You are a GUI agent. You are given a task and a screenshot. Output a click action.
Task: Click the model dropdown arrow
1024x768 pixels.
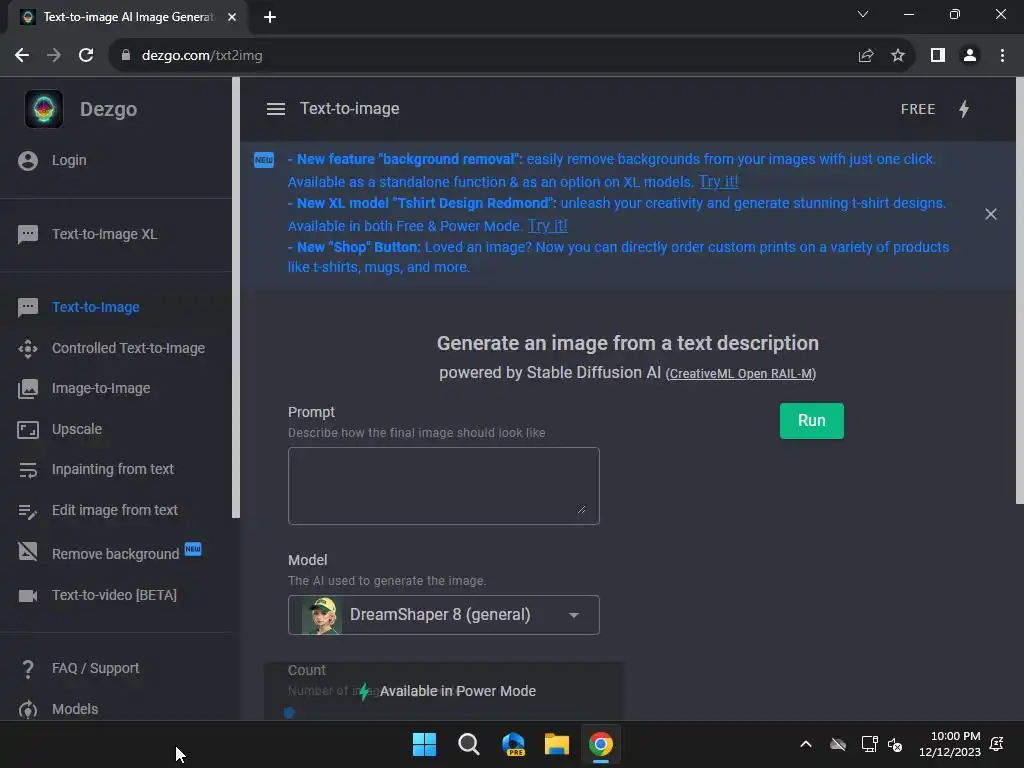pos(574,615)
